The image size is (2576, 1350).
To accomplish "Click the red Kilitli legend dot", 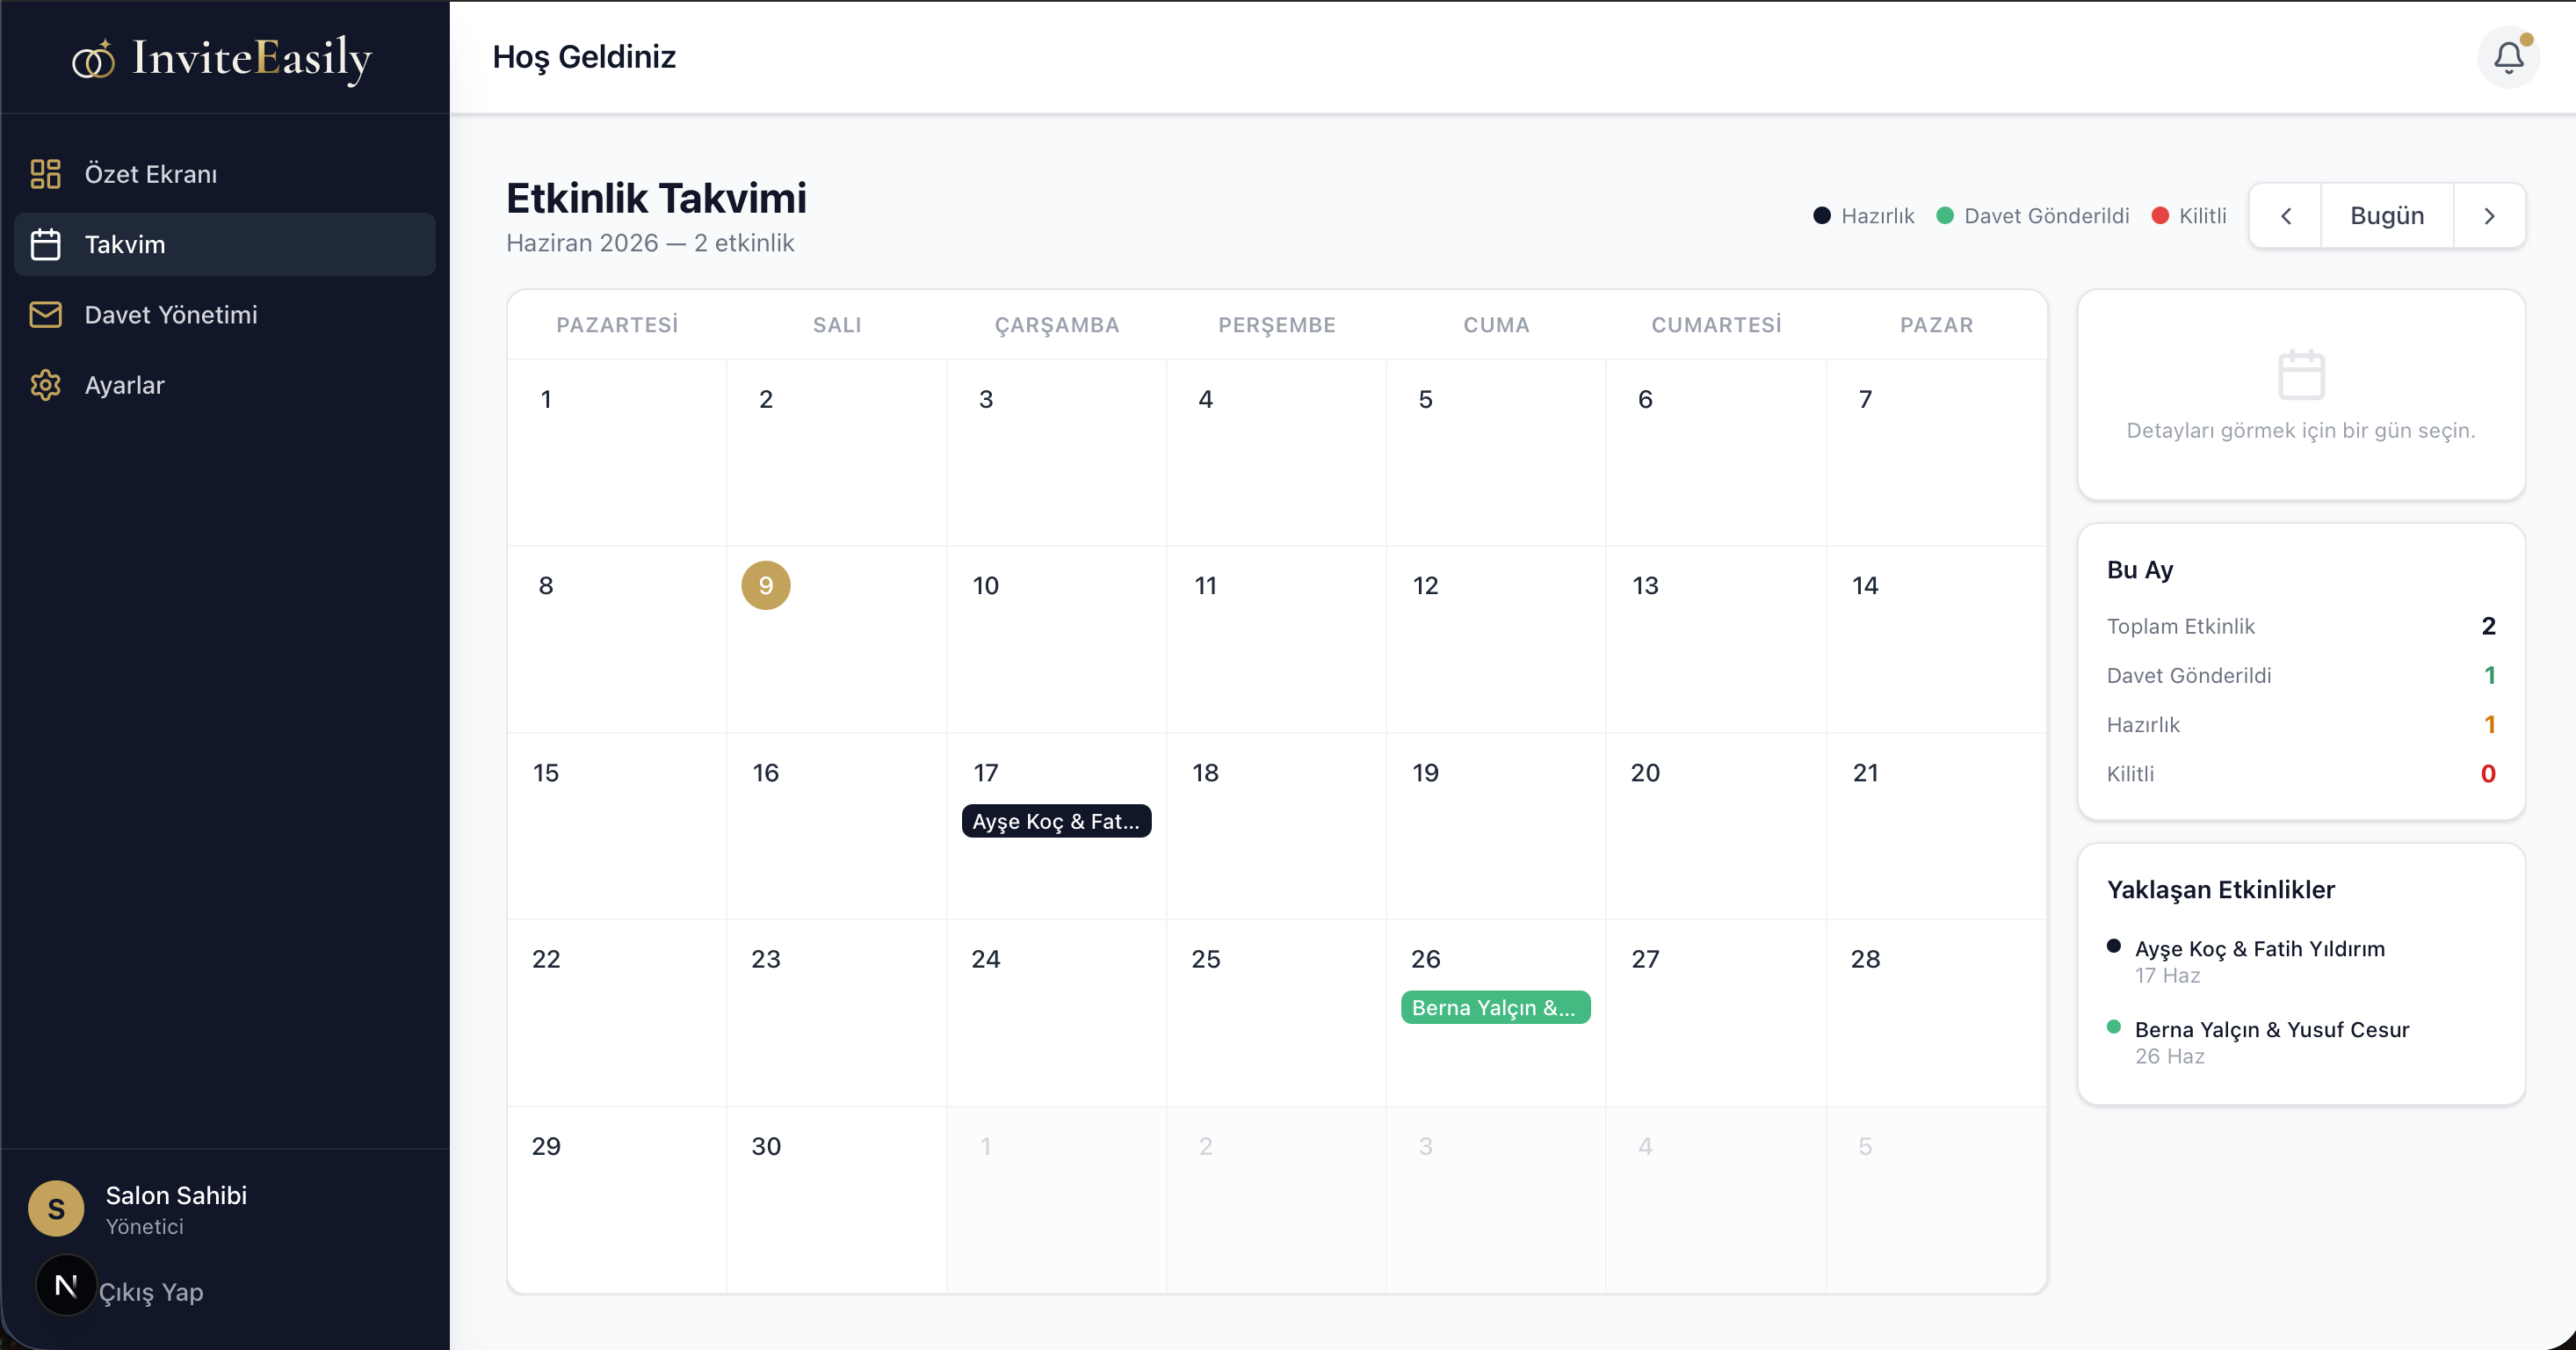I will click(x=2160, y=216).
